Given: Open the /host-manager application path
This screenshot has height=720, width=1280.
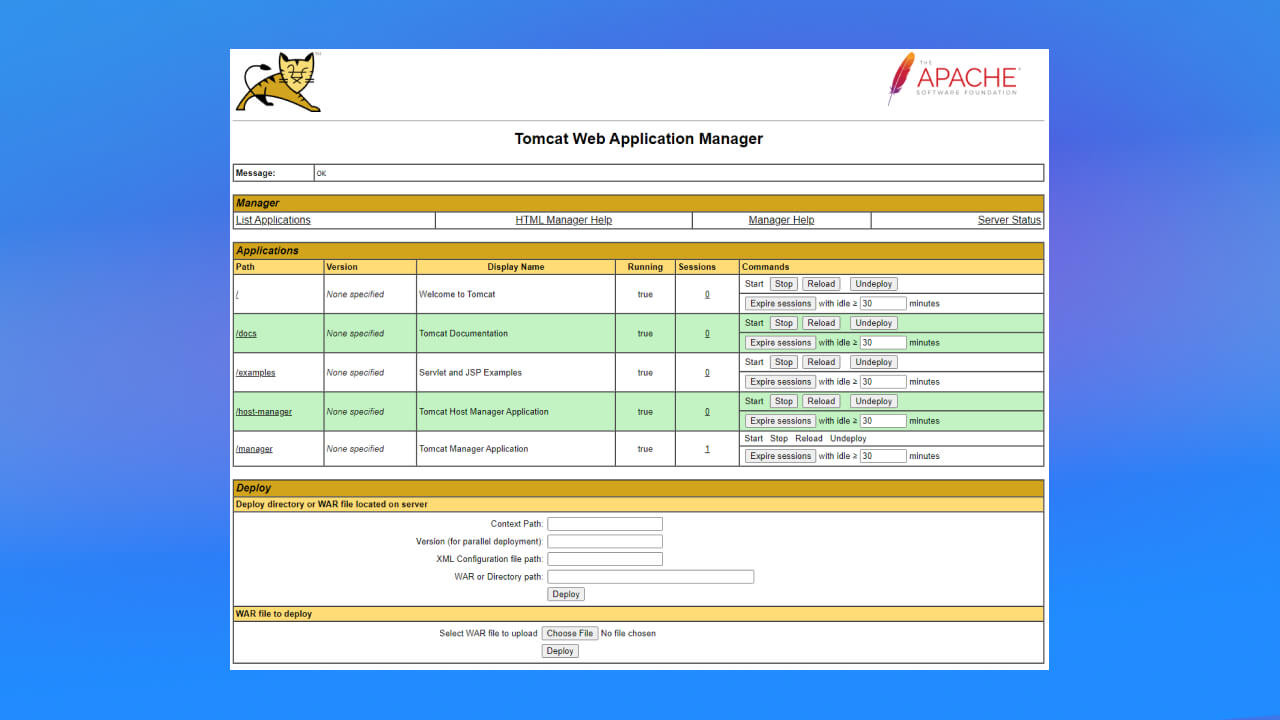Looking at the screenshot, I should click(264, 411).
